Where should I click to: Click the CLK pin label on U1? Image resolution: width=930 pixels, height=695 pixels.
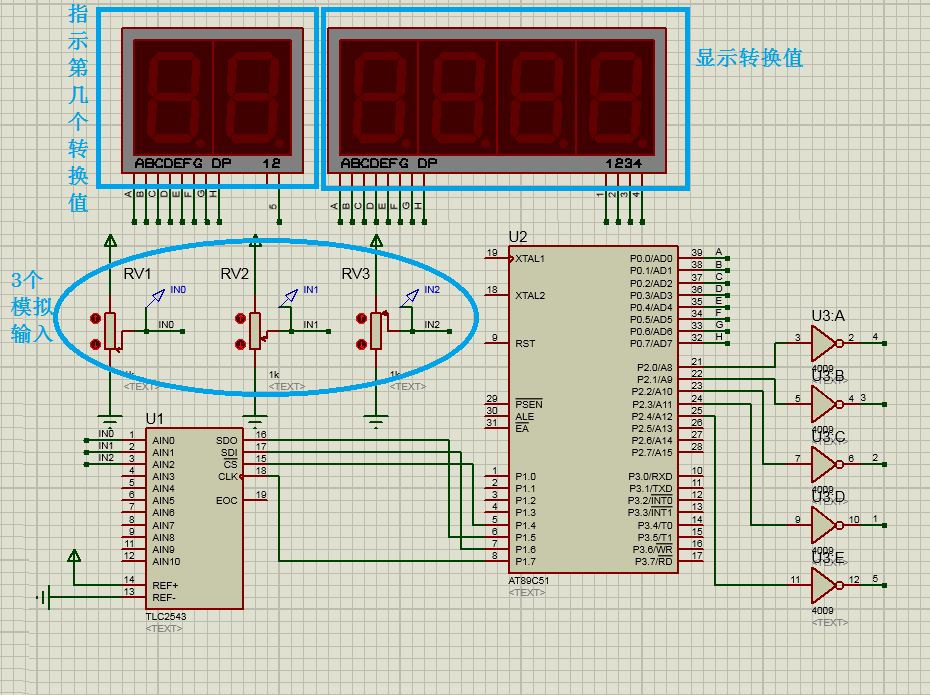228,477
